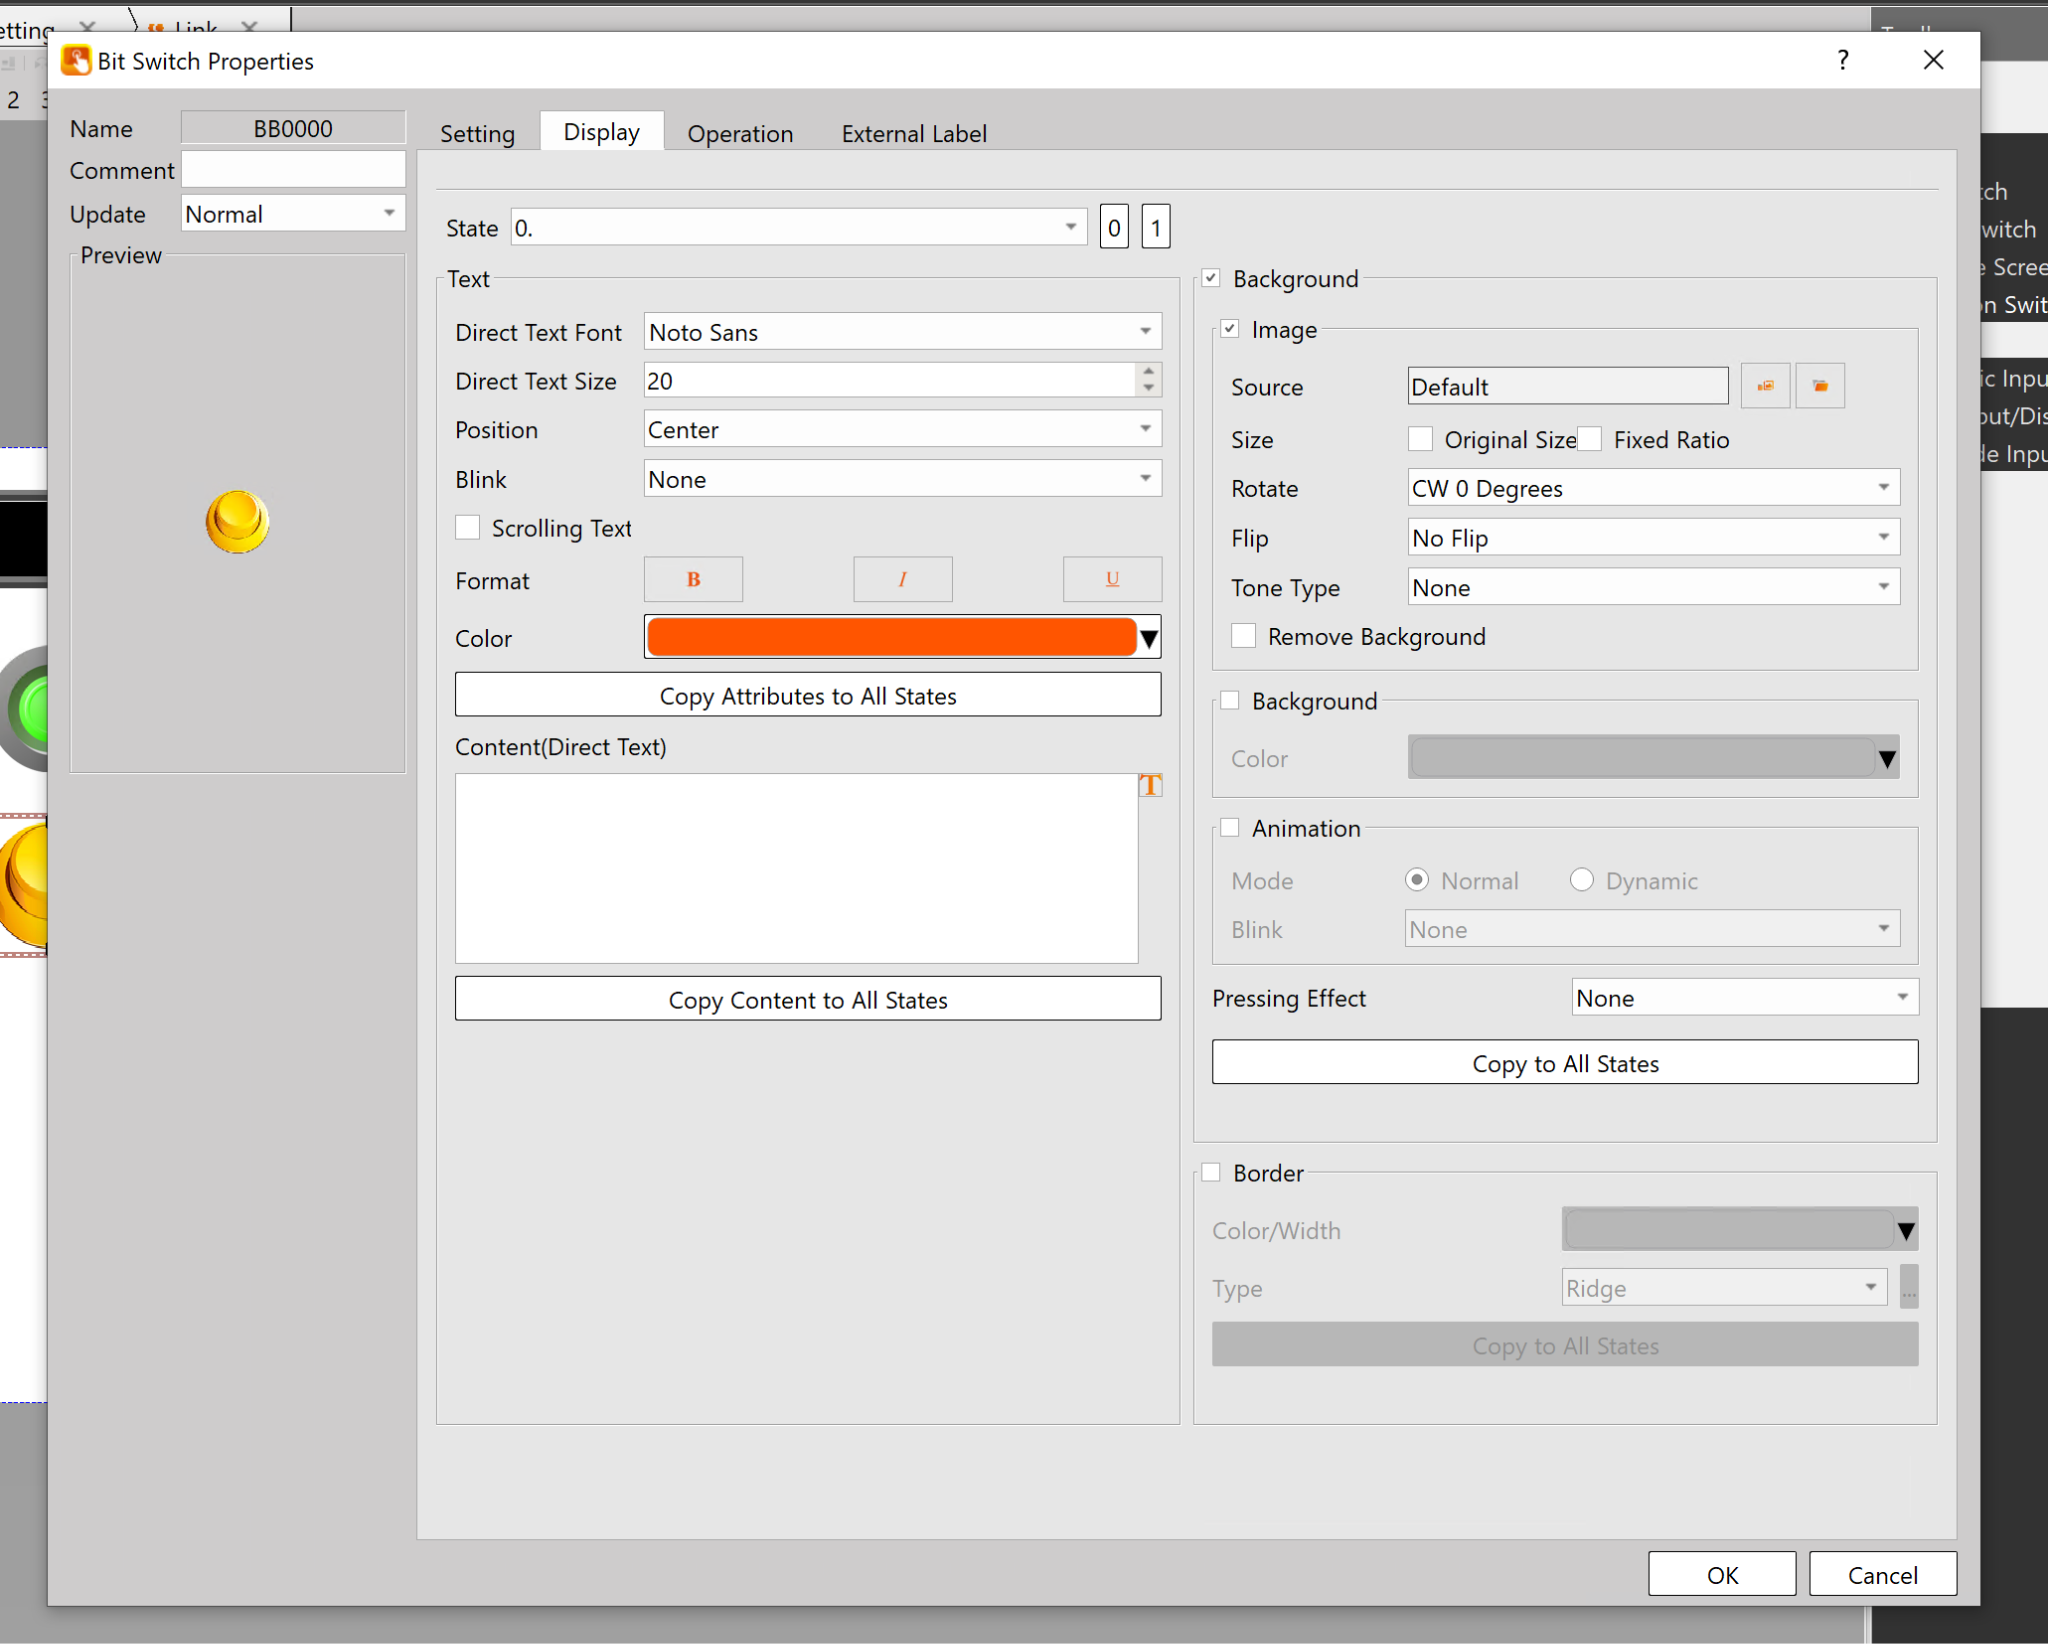Screen dimensions: 2048x1644
Task: Open the External Label tab
Action: coord(913,133)
